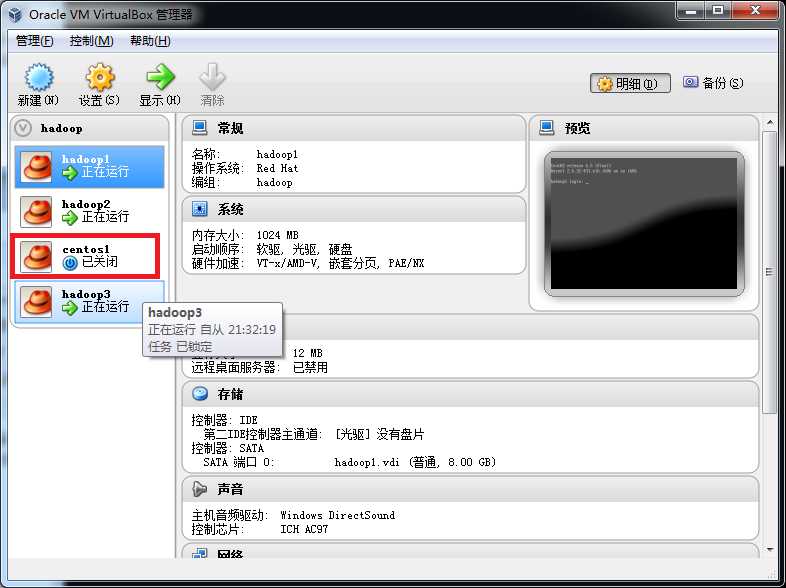Click the VirtualBox title bar cube icon
Viewport: 786px width, 588px height.
[x=16, y=15]
